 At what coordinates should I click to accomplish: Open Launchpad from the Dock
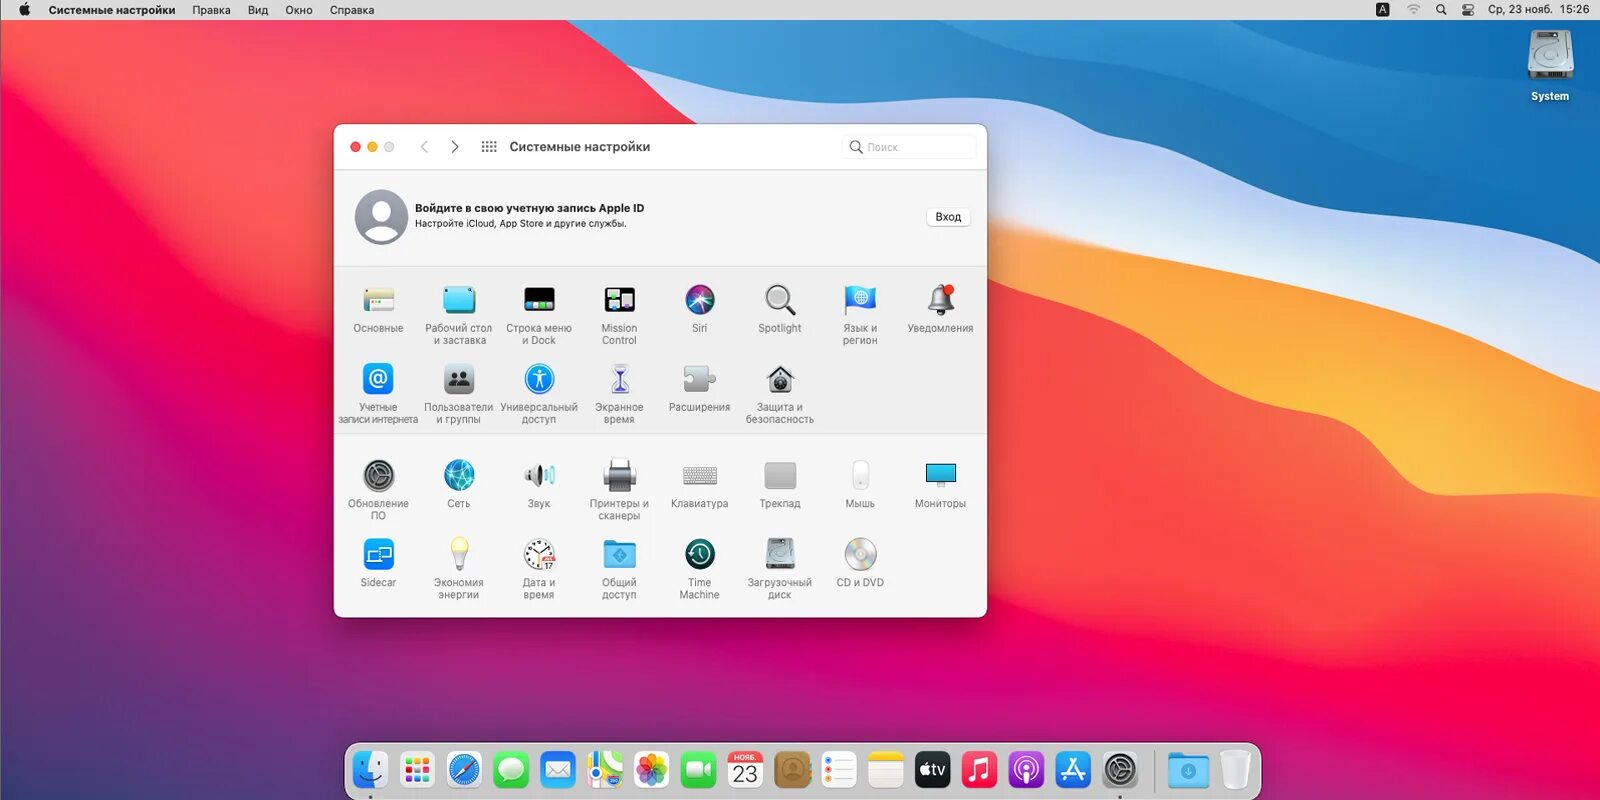pos(417,770)
